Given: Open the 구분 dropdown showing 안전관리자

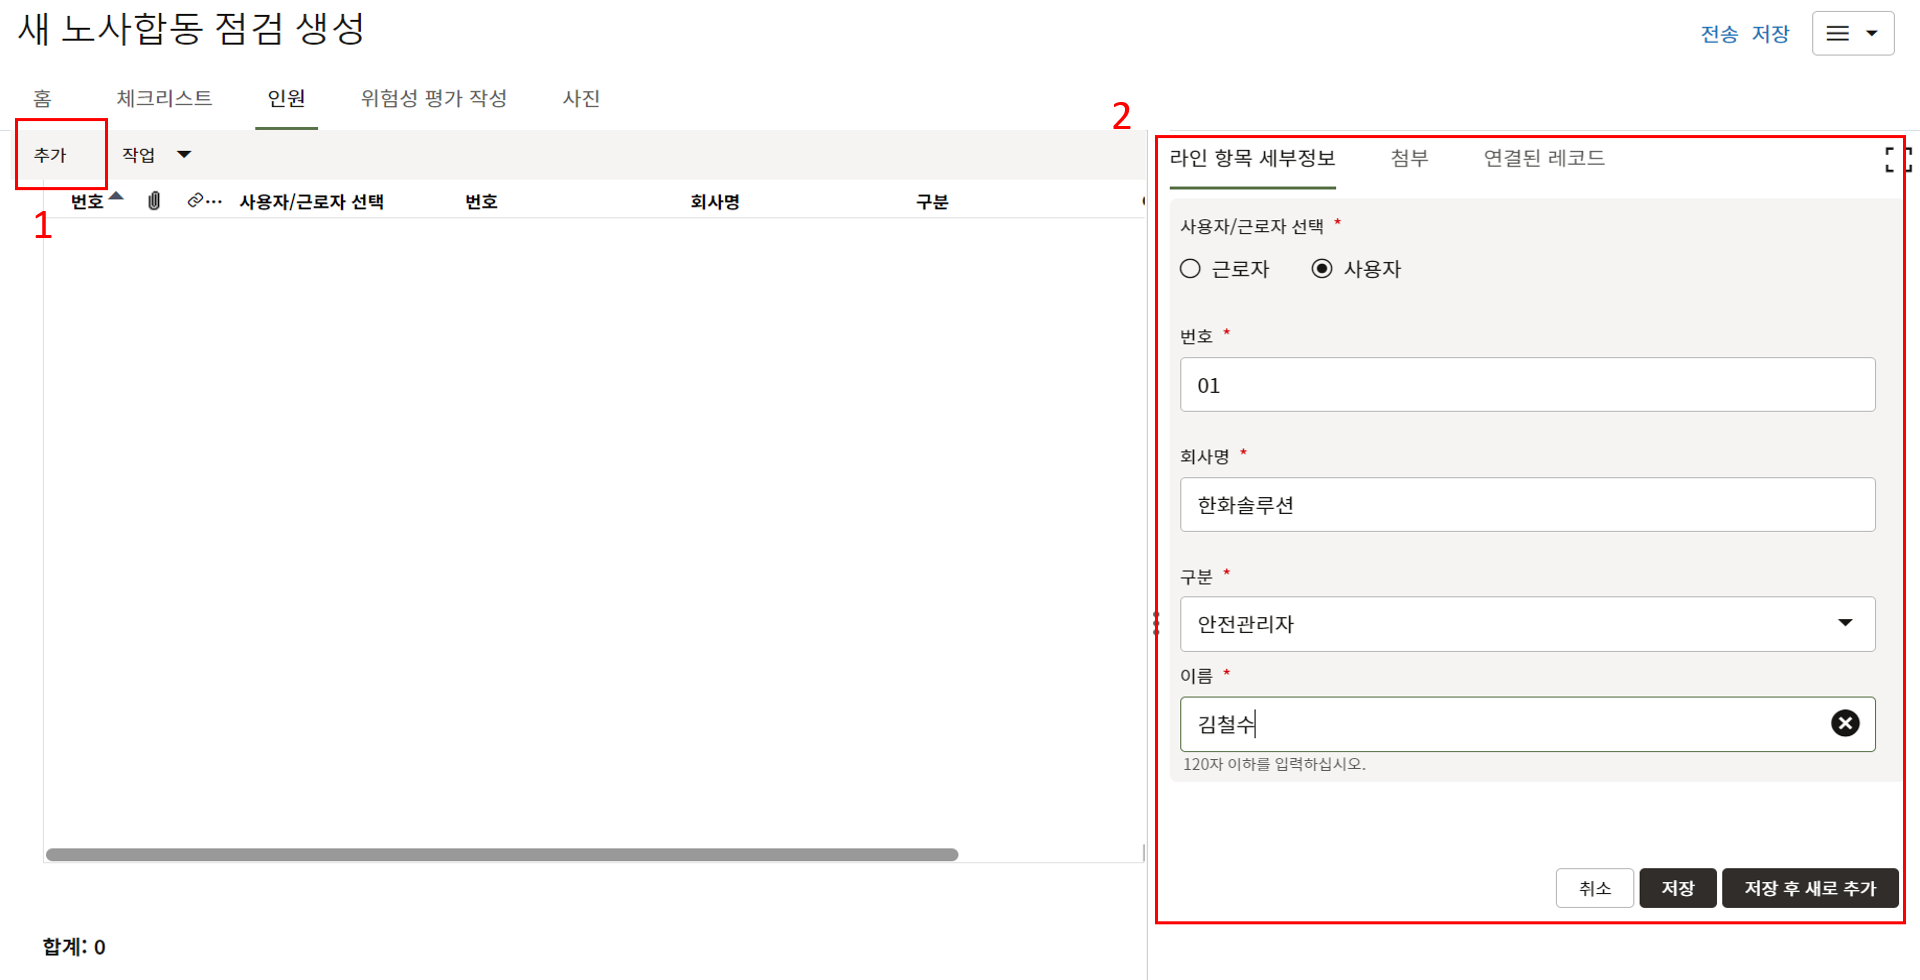Looking at the screenshot, I should [1526, 624].
